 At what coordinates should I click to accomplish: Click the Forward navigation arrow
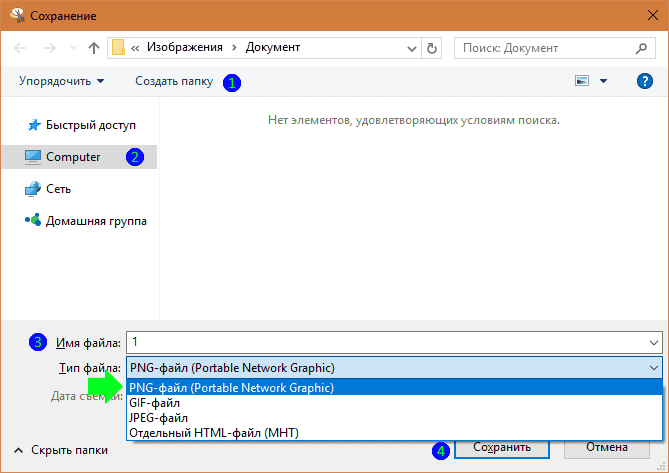click(x=50, y=48)
